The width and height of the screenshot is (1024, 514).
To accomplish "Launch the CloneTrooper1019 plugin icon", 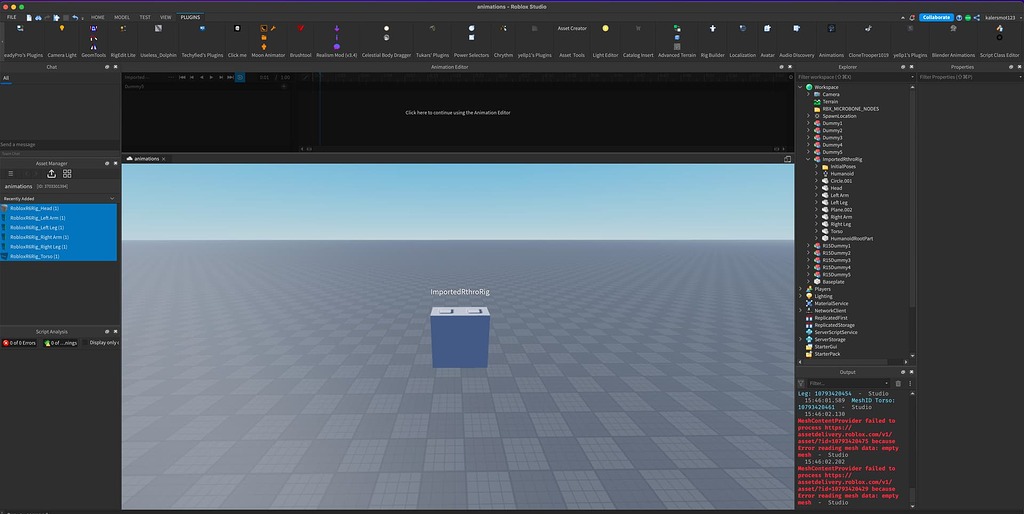I will click(868, 28).
